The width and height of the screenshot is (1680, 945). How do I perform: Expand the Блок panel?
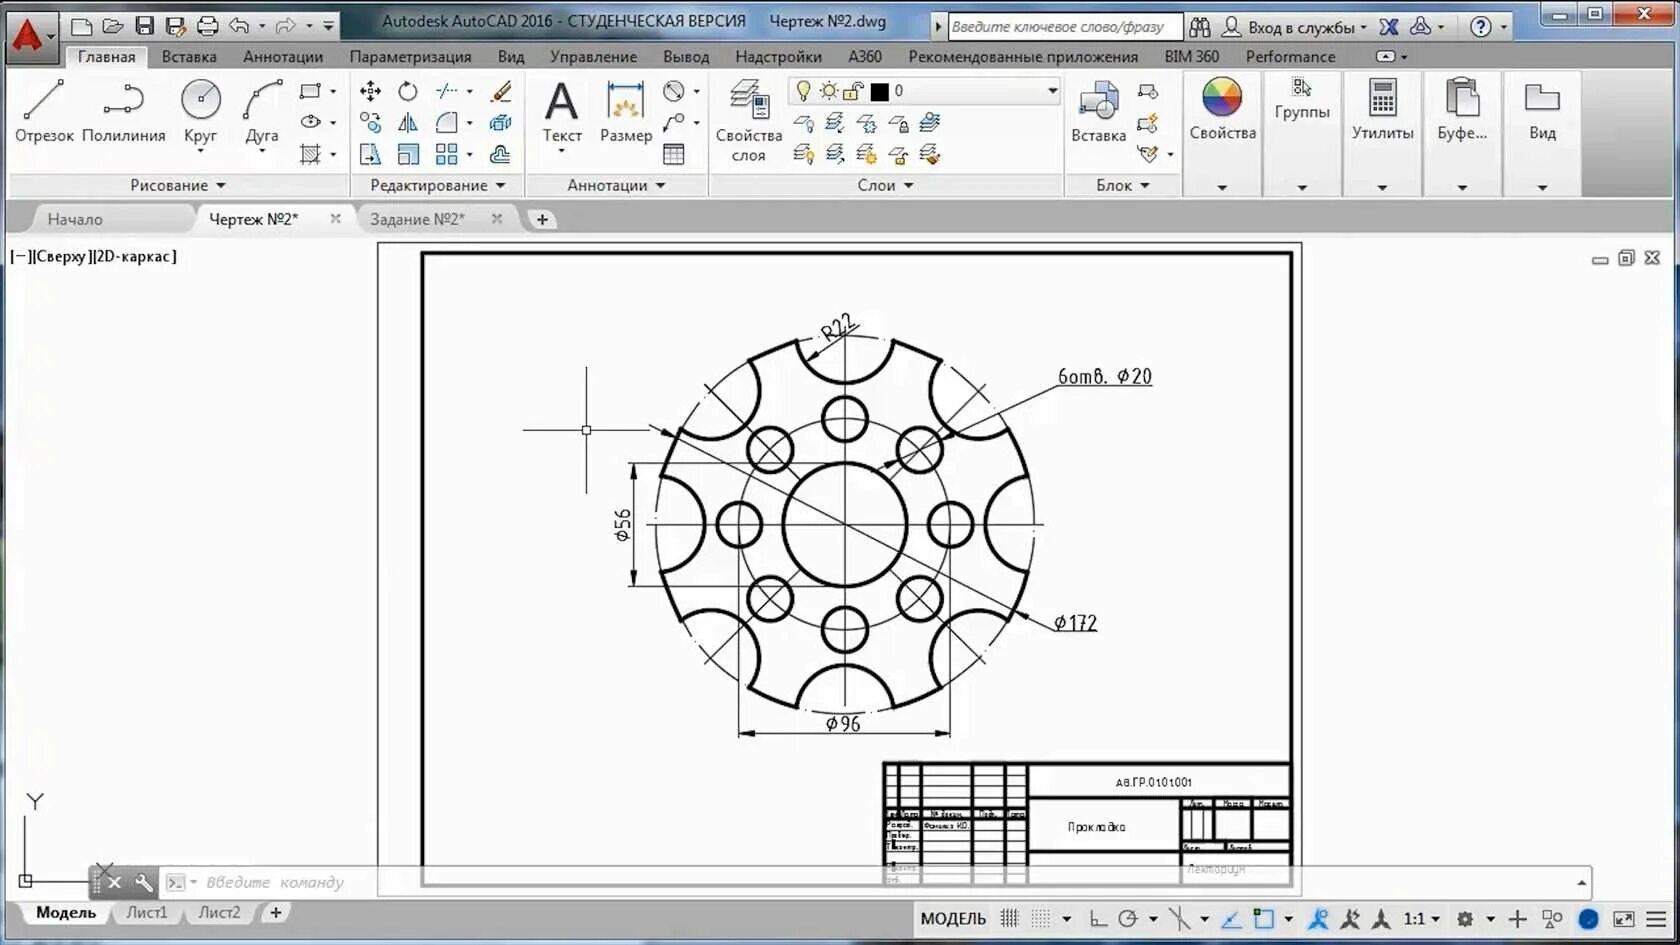(x=1122, y=185)
